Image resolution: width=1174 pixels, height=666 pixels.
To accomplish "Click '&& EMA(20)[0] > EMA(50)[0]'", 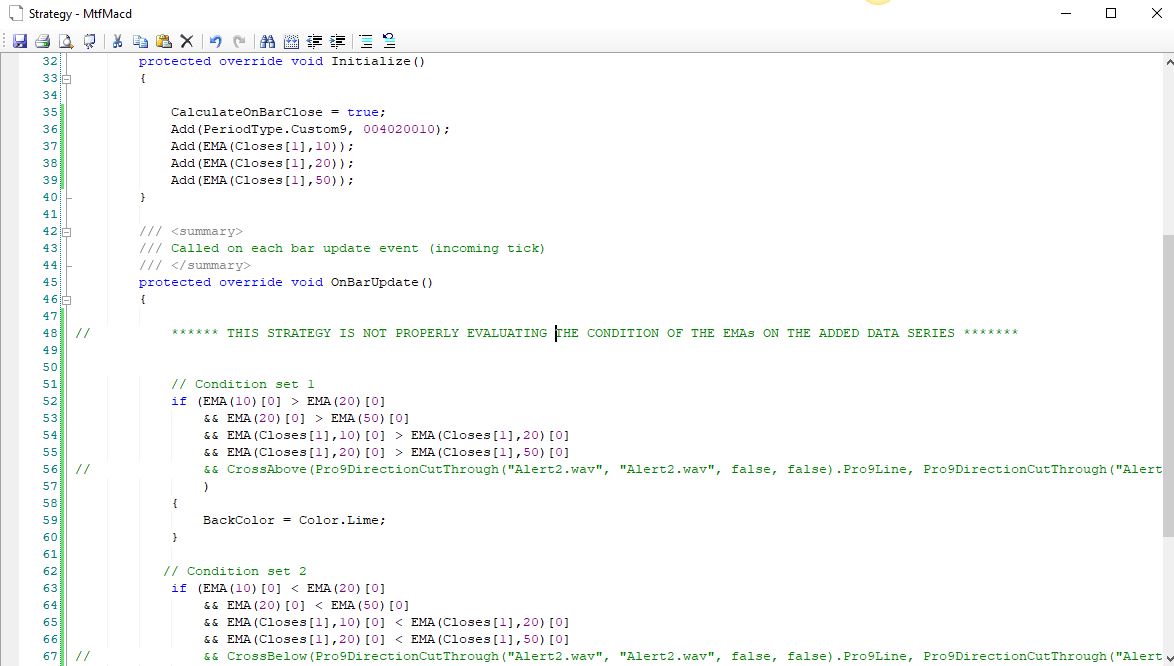I will coord(306,418).
